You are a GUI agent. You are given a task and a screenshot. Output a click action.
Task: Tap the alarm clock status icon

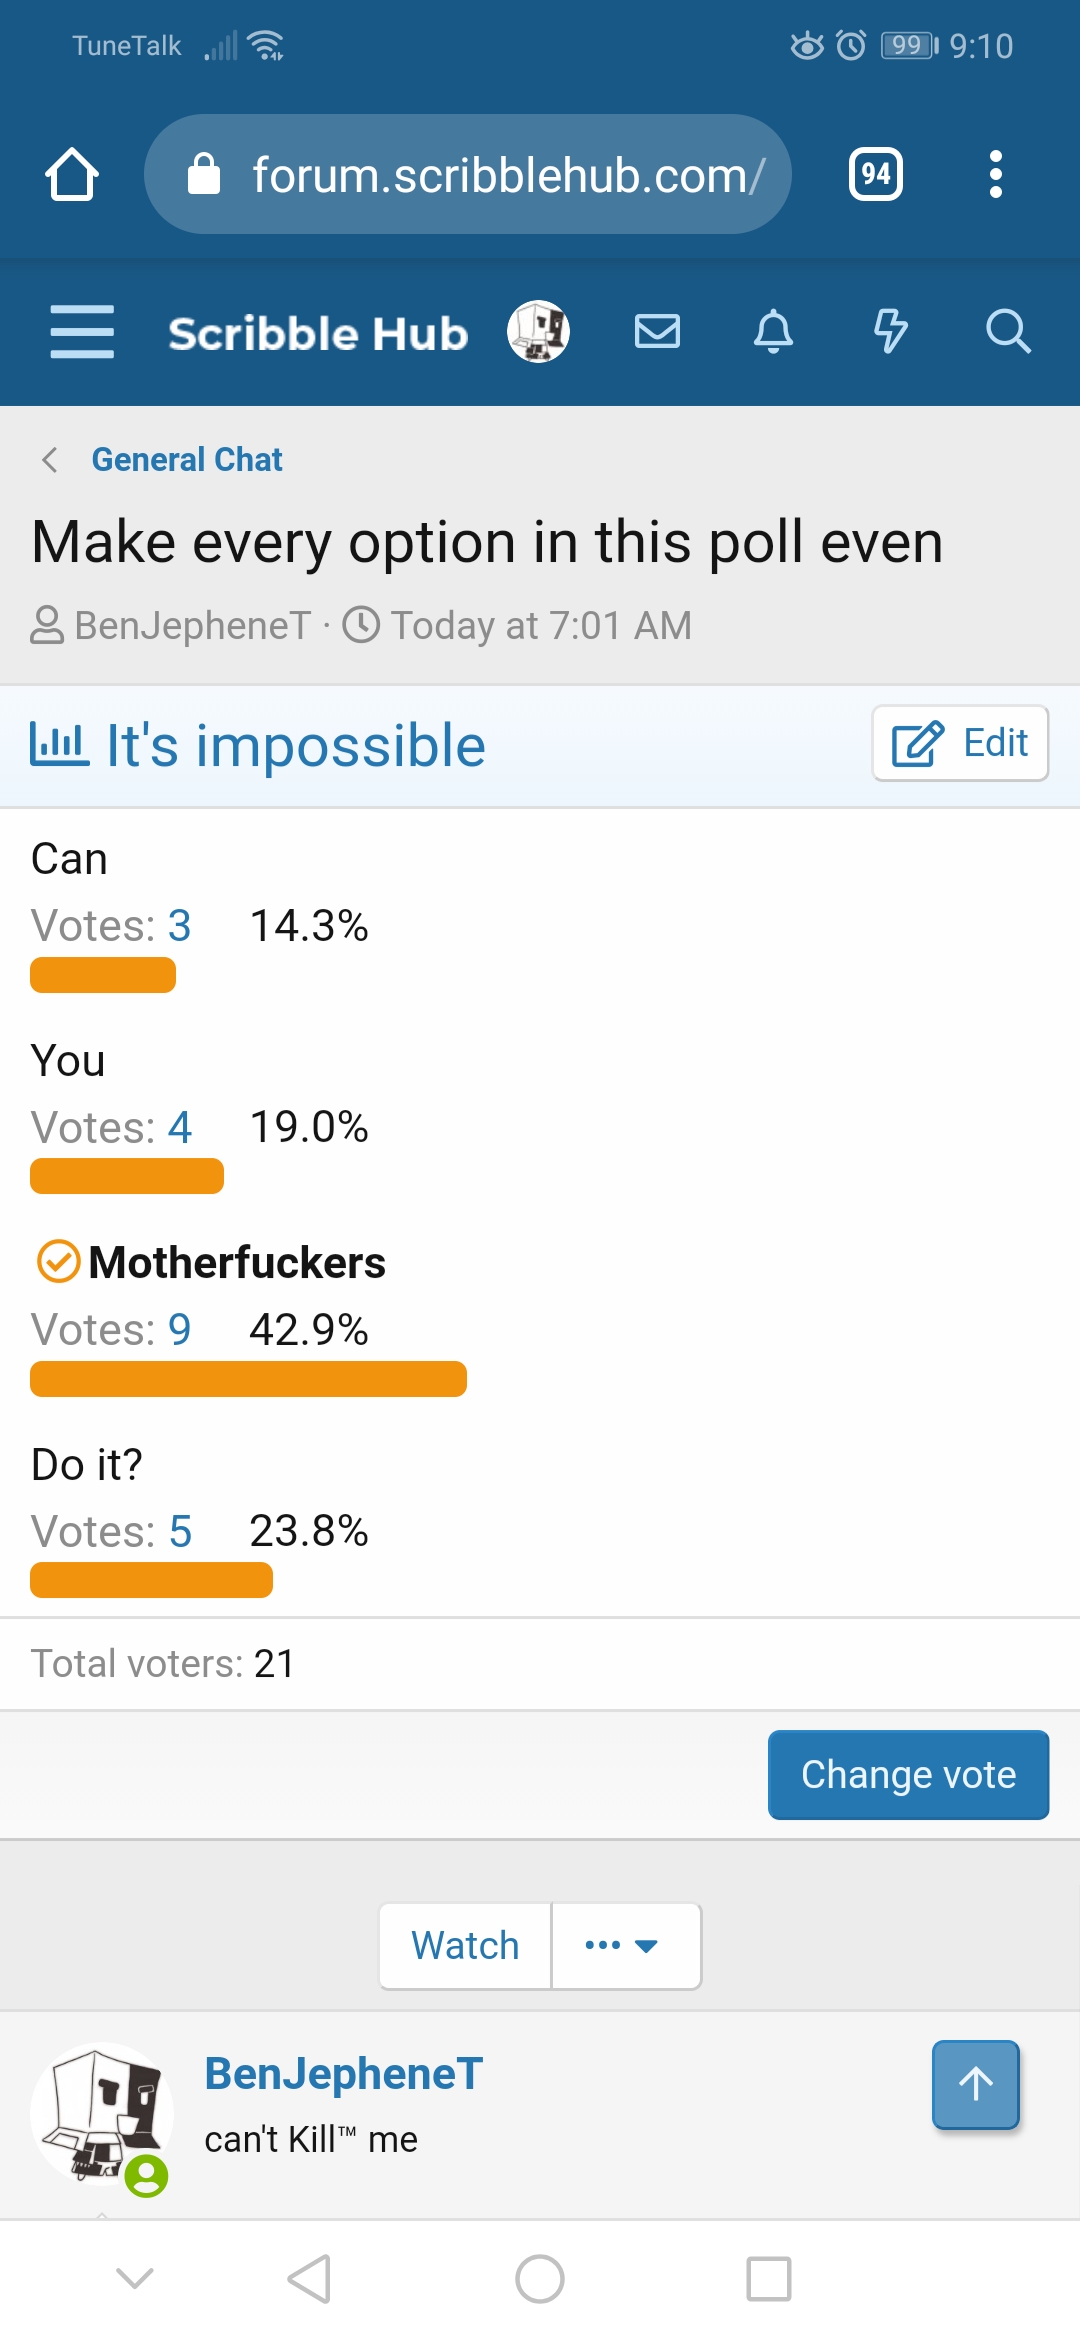(849, 45)
